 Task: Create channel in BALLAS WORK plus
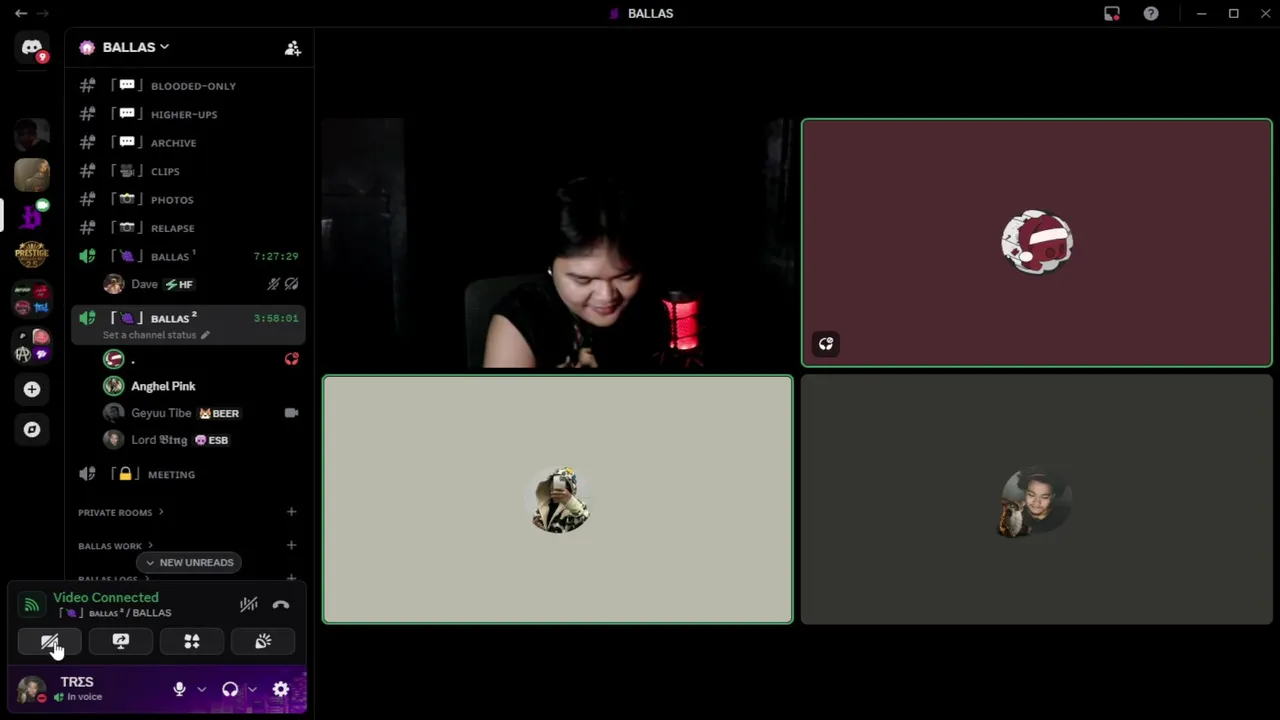(291, 545)
